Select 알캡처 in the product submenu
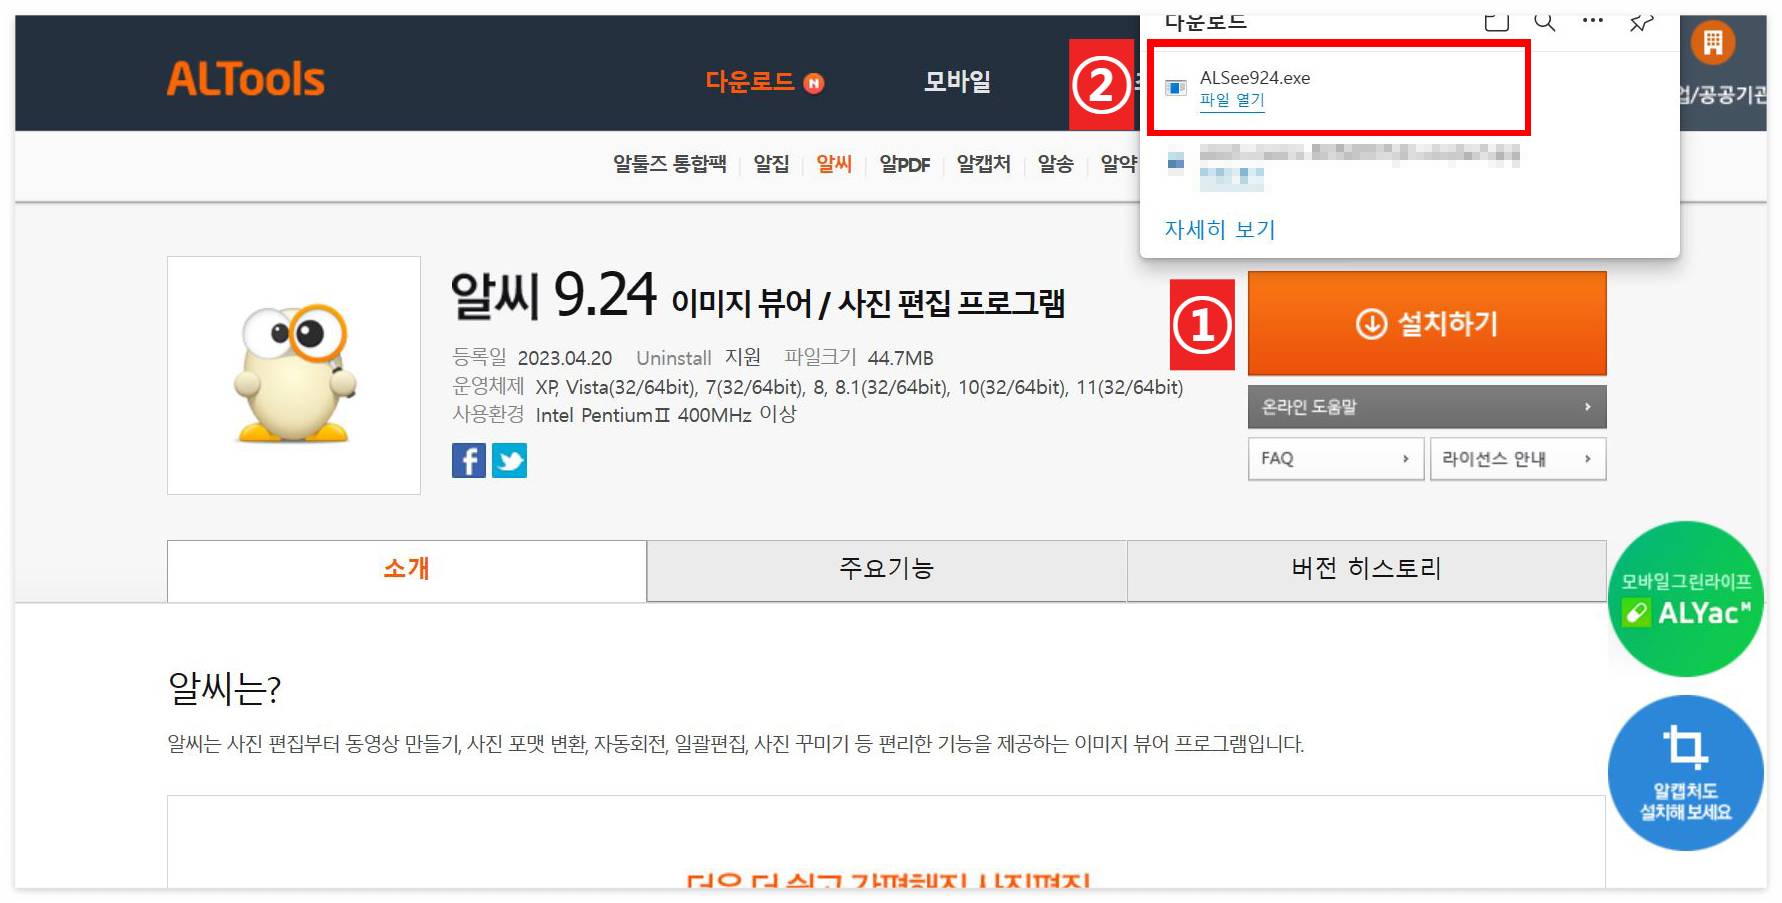This screenshot has height=903, width=1782. 983,164
